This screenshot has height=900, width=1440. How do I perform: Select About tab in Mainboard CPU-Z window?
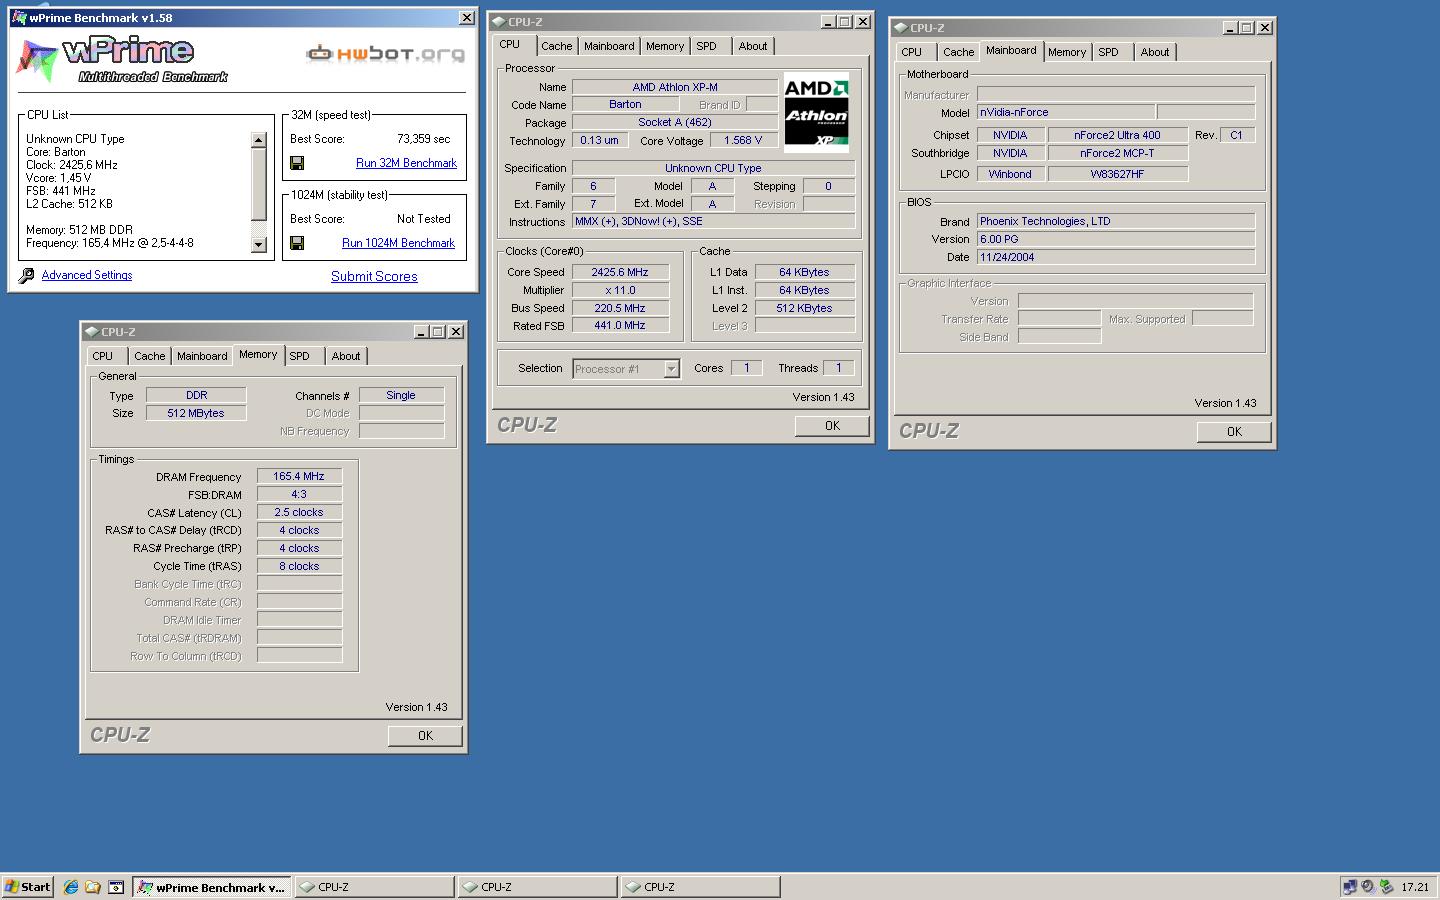pyautogui.click(x=1155, y=52)
